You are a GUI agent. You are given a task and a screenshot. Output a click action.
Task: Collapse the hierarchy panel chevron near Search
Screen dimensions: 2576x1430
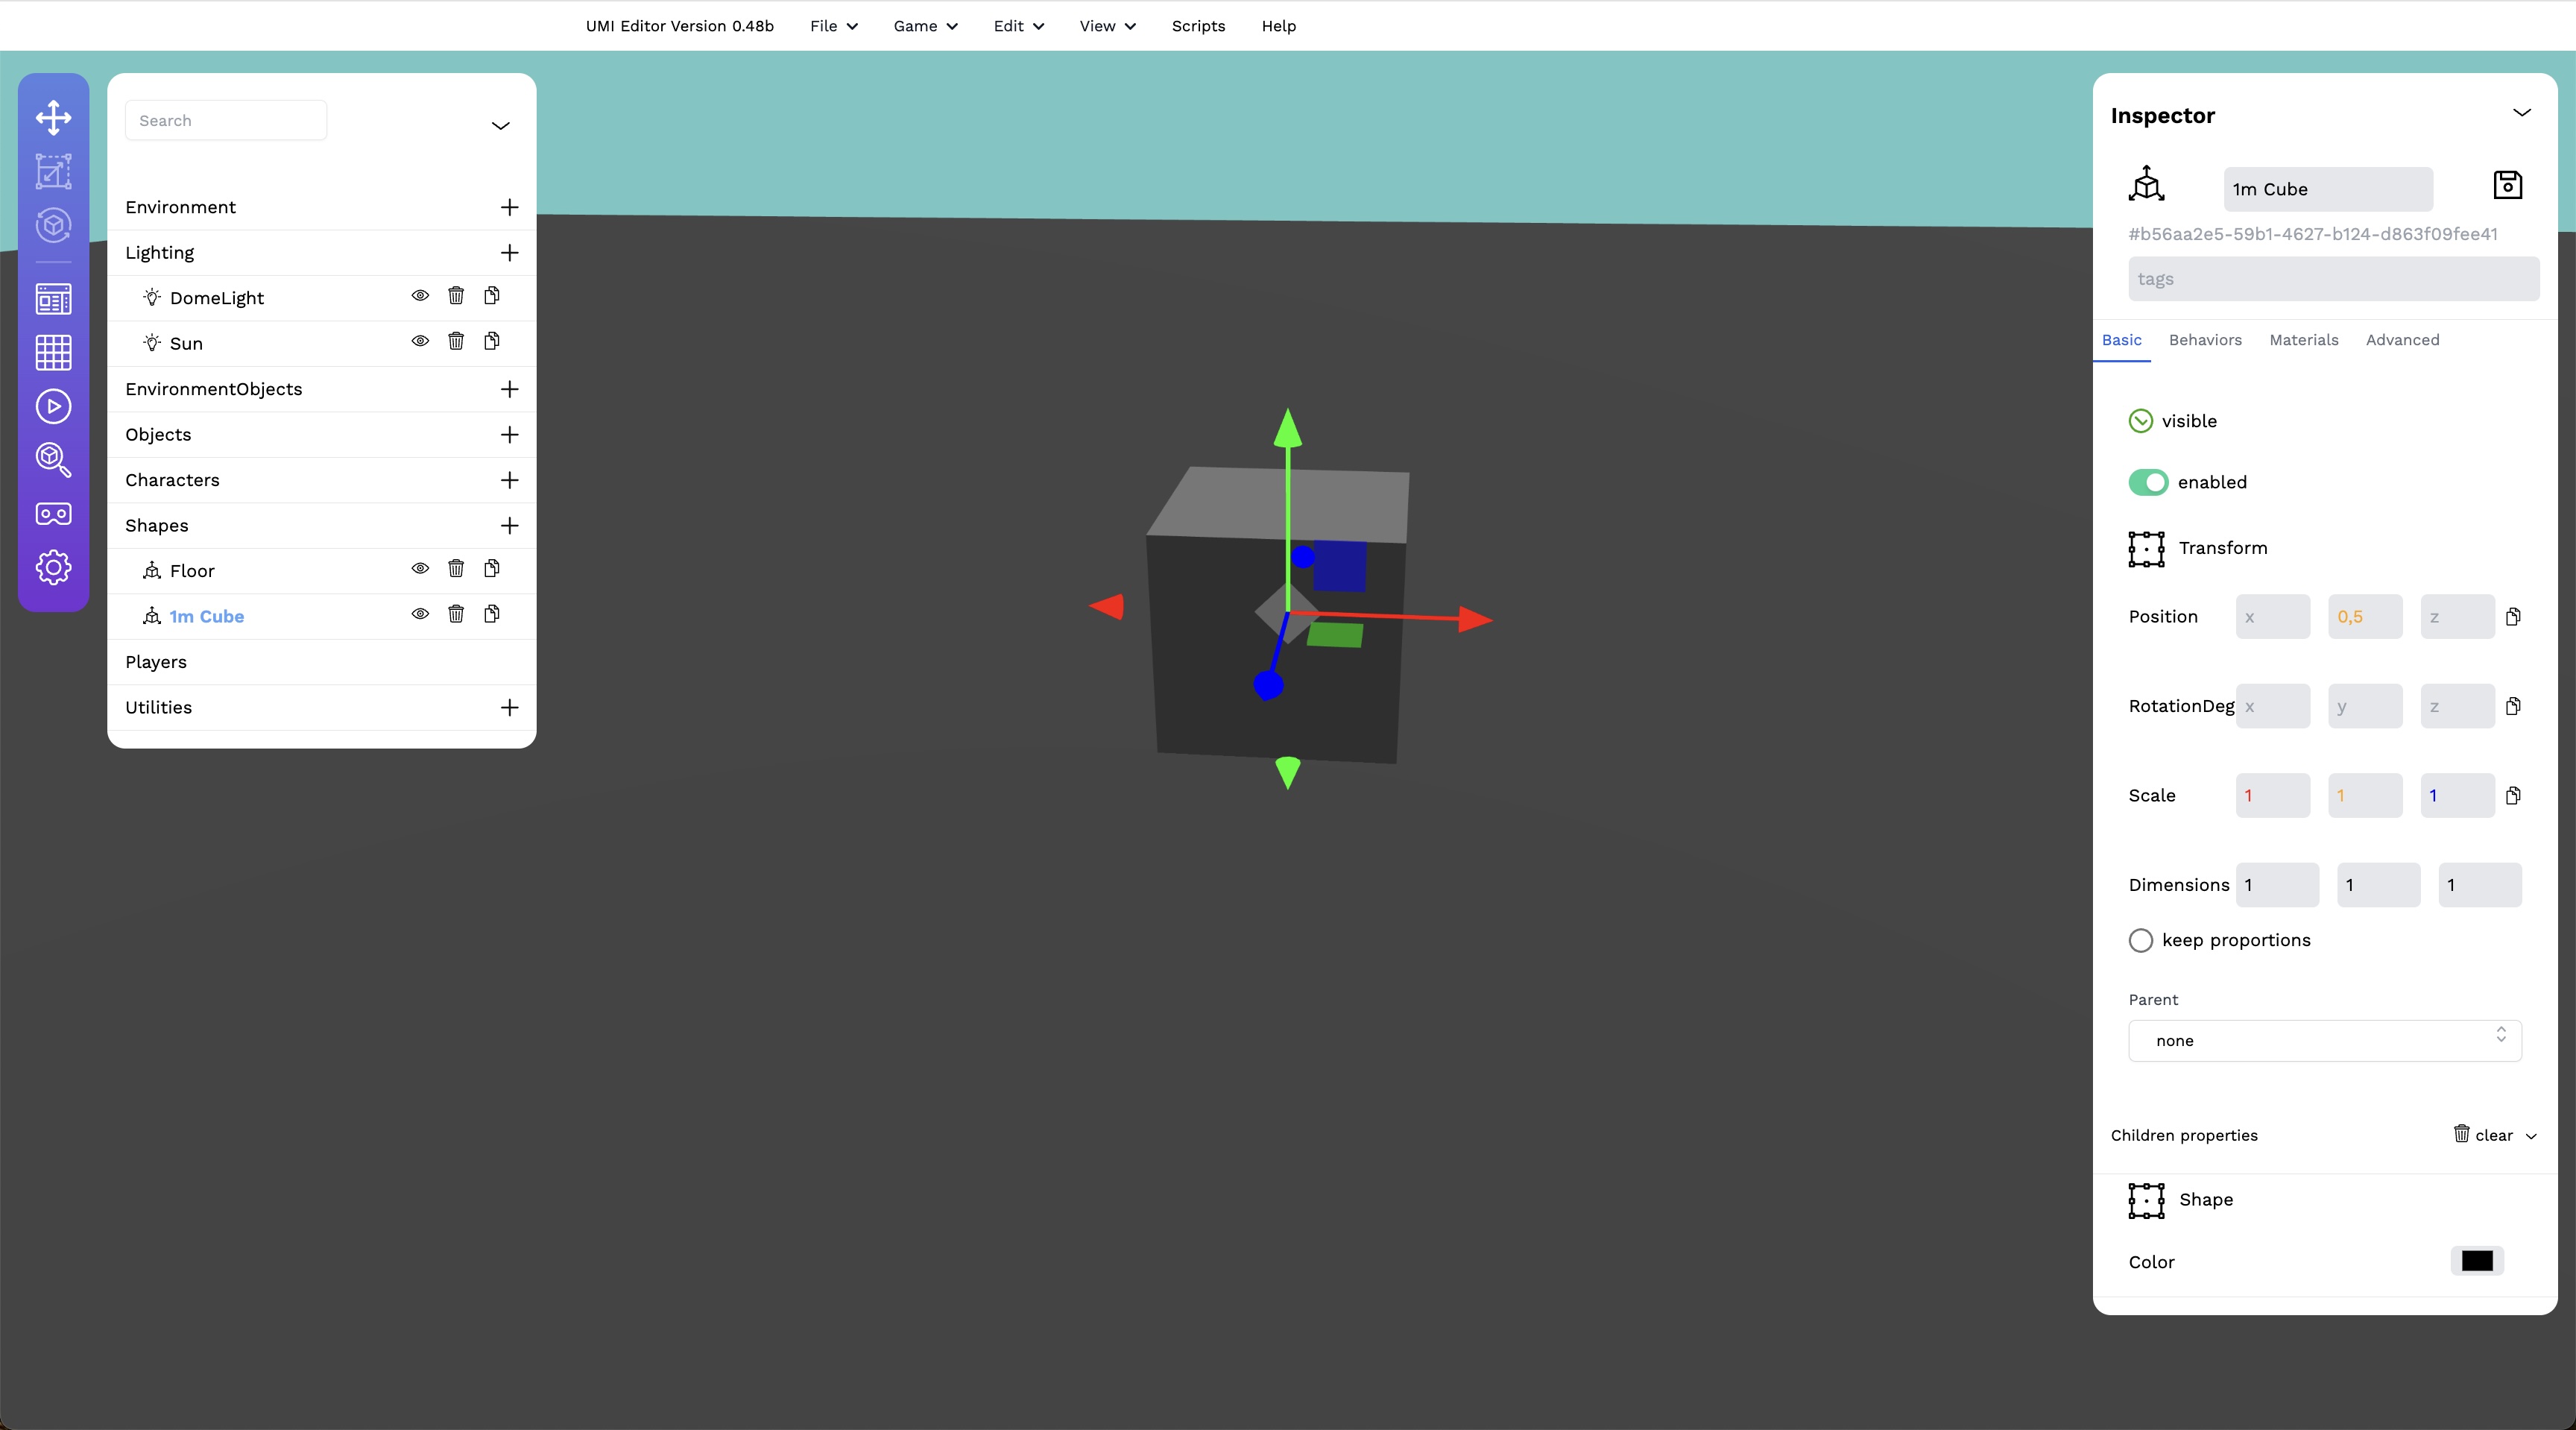(500, 126)
